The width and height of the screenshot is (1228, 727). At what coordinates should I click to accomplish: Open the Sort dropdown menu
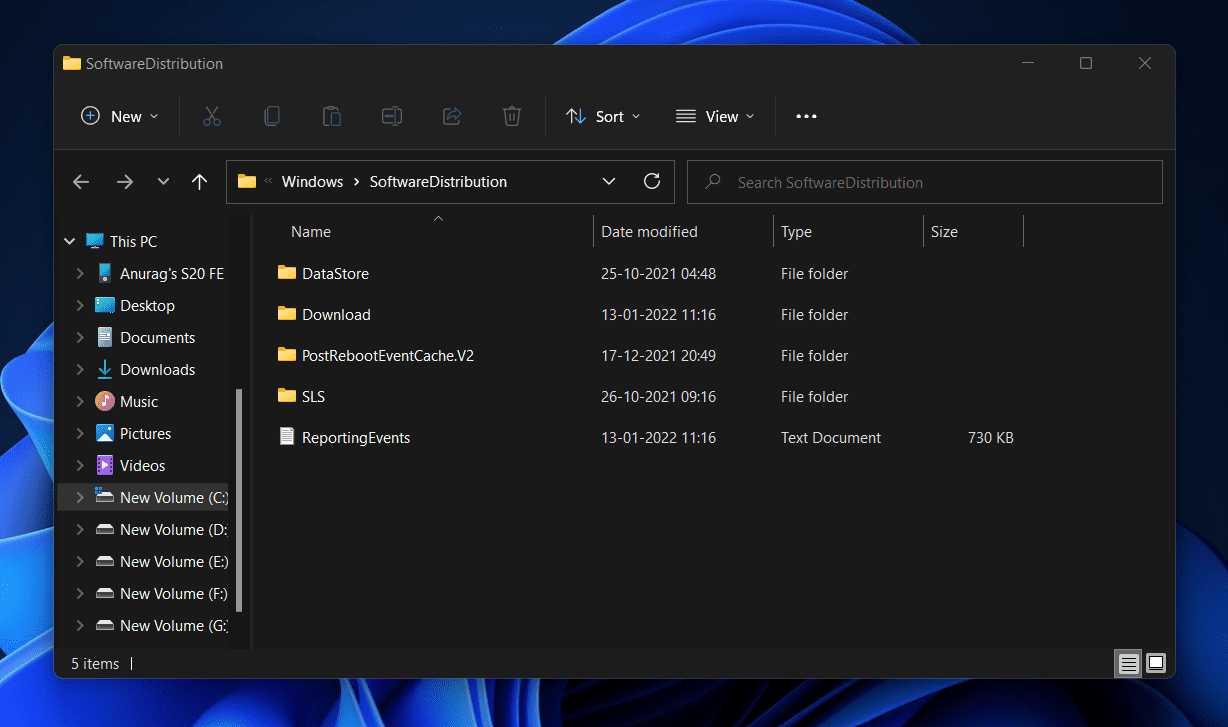click(603, 116)
